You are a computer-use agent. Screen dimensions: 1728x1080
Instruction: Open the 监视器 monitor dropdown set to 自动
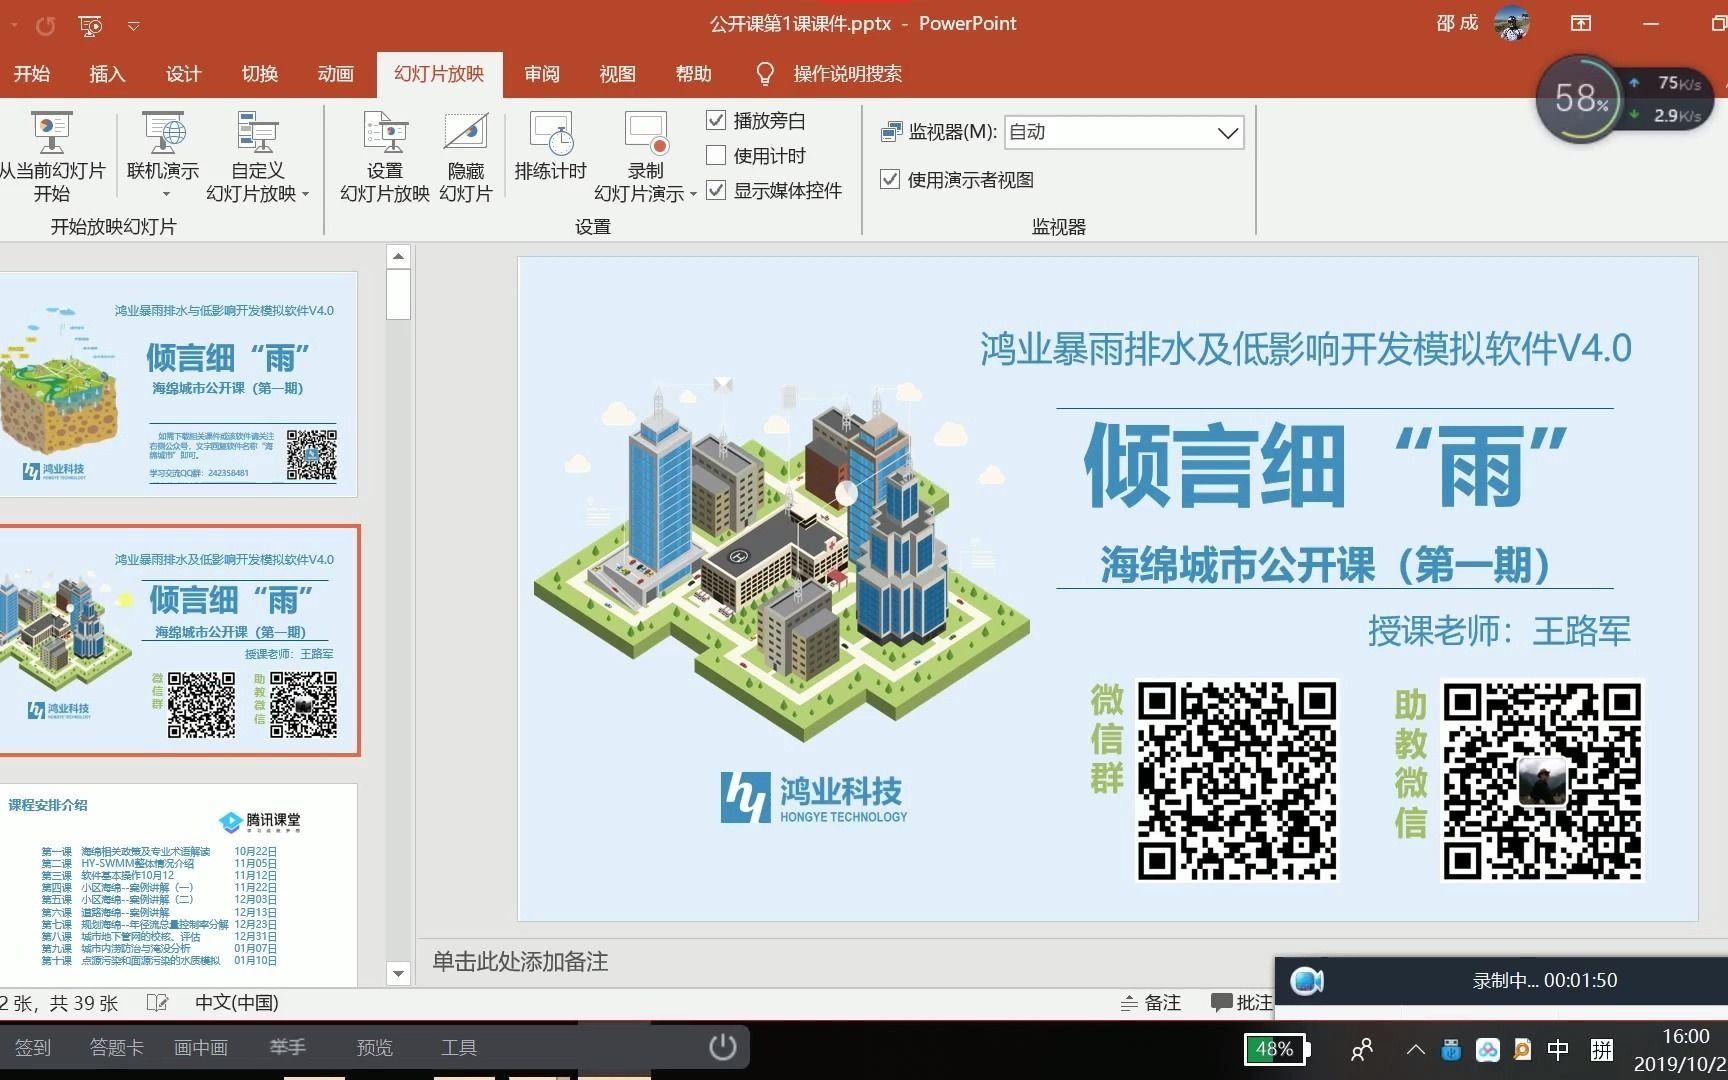point(1124,132)
